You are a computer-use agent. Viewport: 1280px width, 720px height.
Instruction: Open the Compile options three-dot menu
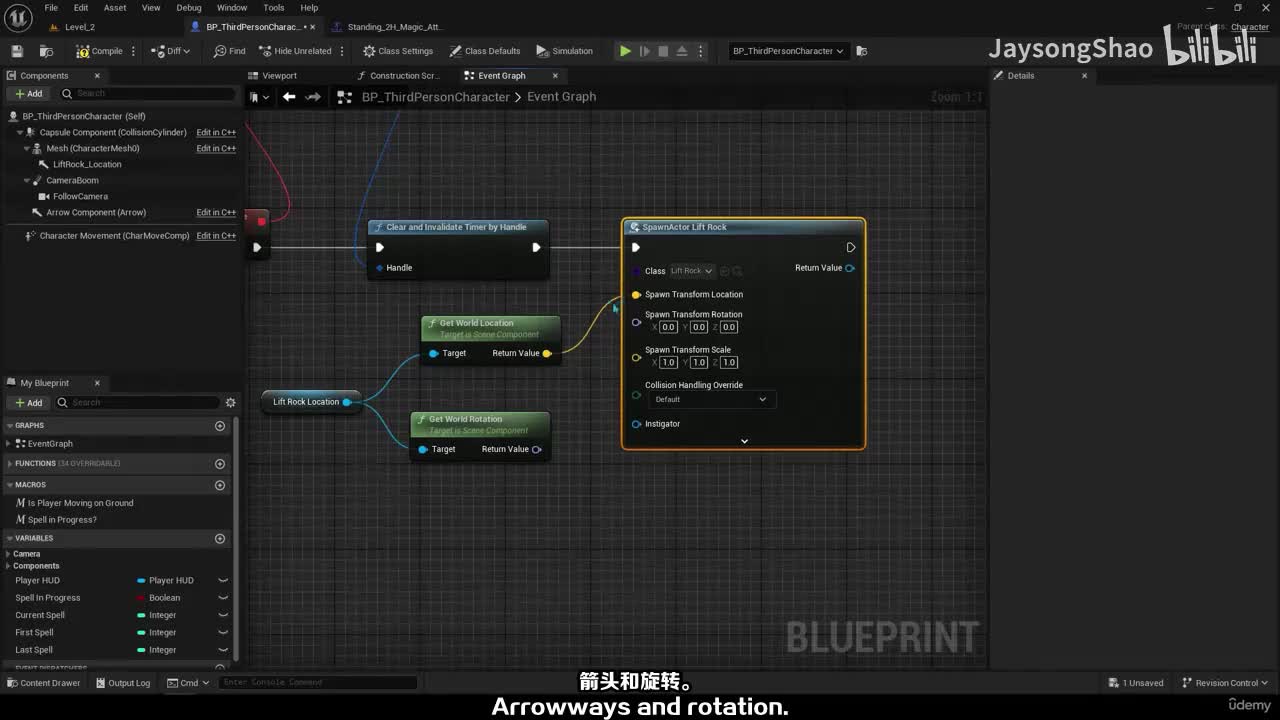(133, 51)
